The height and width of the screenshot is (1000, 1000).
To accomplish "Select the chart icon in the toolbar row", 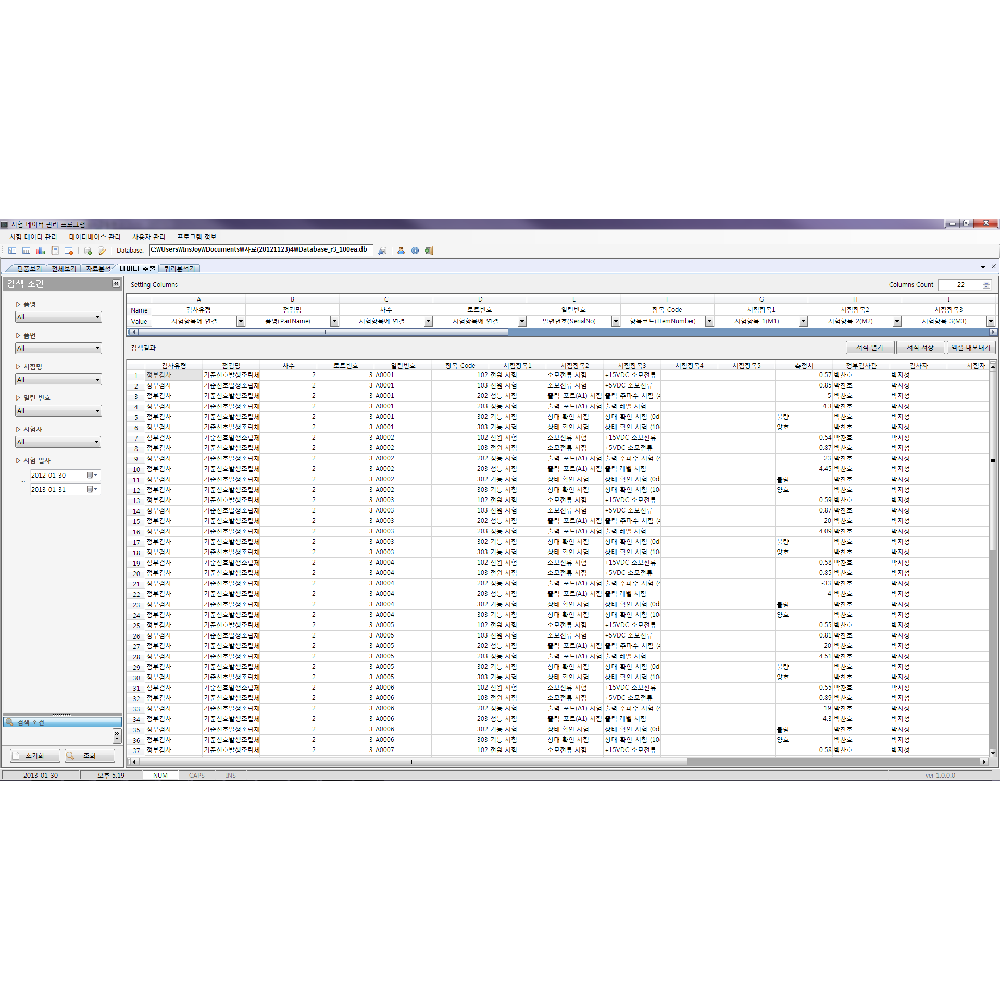I will pyautogui.click(x=40, y=250).
